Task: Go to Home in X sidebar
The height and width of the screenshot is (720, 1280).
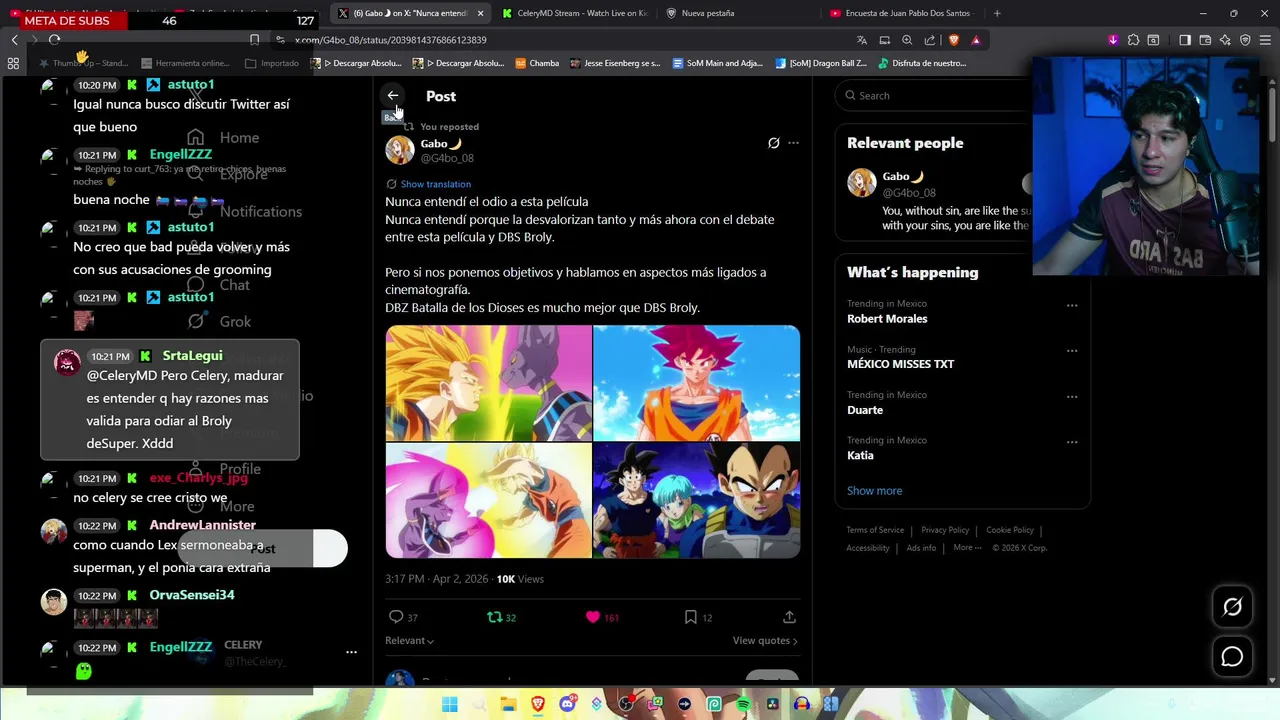Action: [x=223, y=138]
